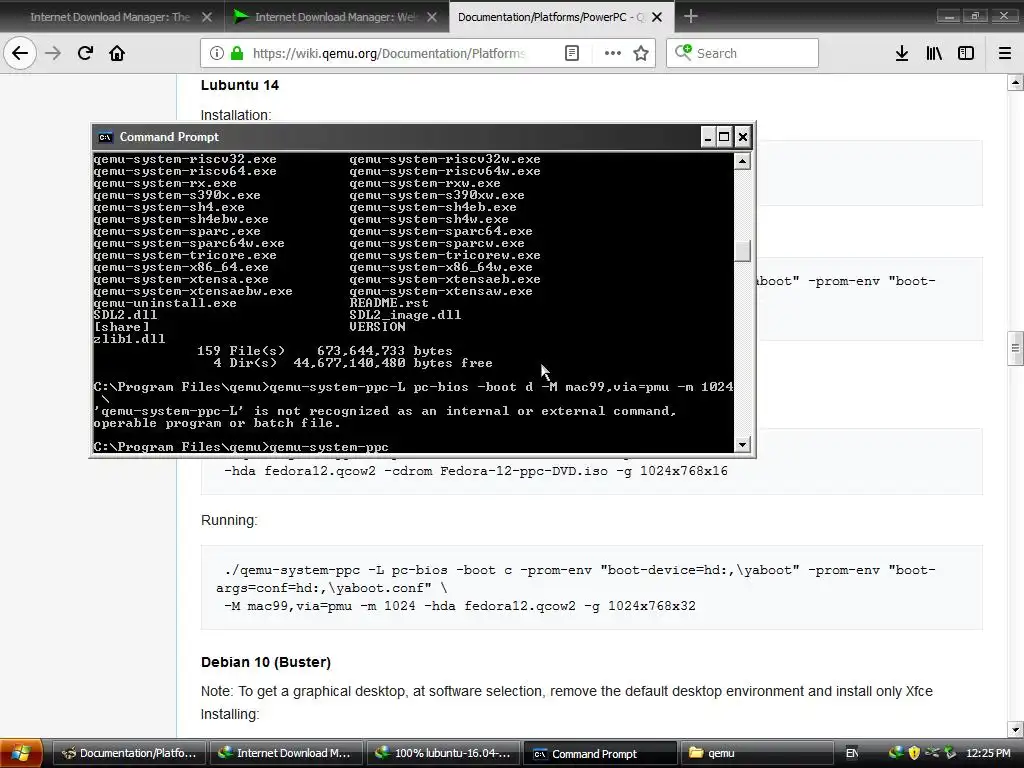Image resolution: width=1024 pixels, height=768 pixels.
Task: Reload the QEMU wiki page
Action: pyautogui.click(x=85, y=53)
